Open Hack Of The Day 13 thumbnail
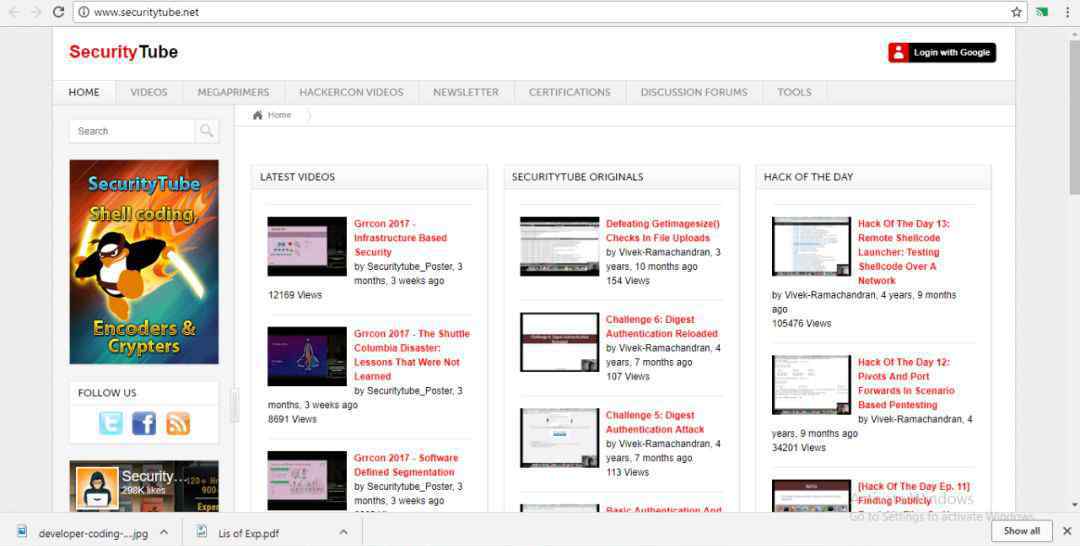1080x546 pixels. [x=811, y=246]
